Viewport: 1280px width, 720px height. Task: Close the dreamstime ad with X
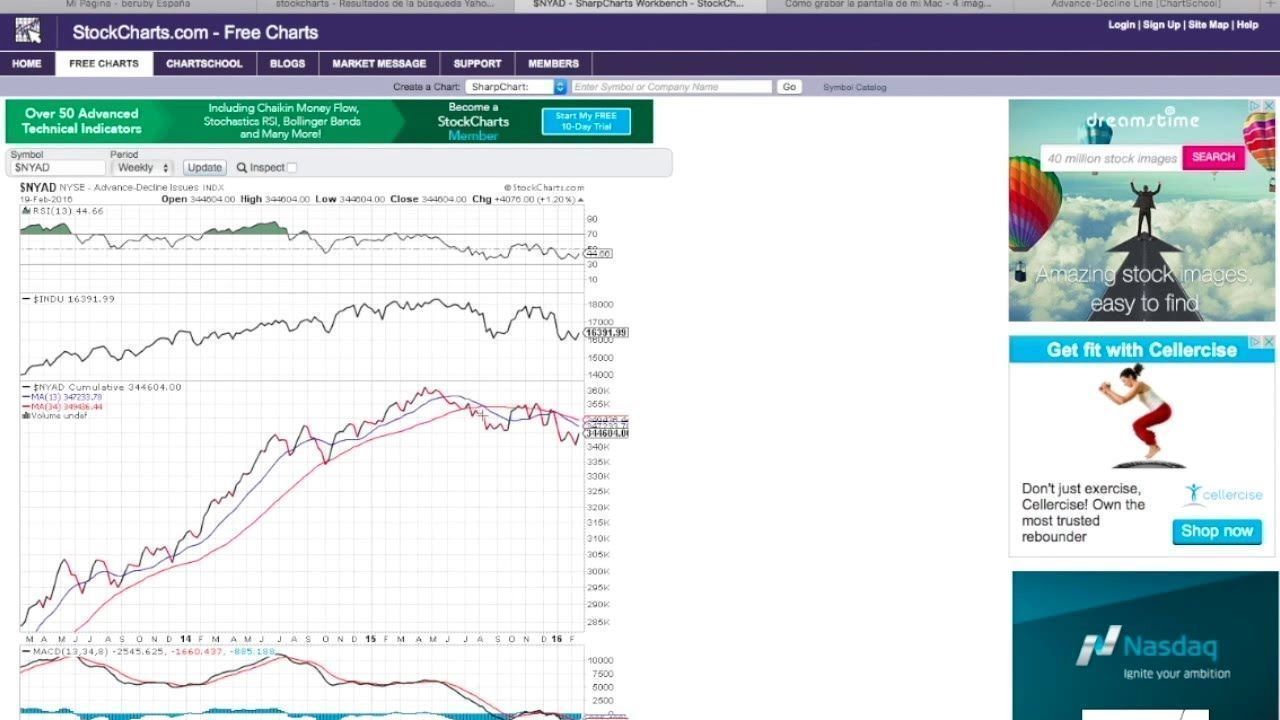click(1269, 105)
